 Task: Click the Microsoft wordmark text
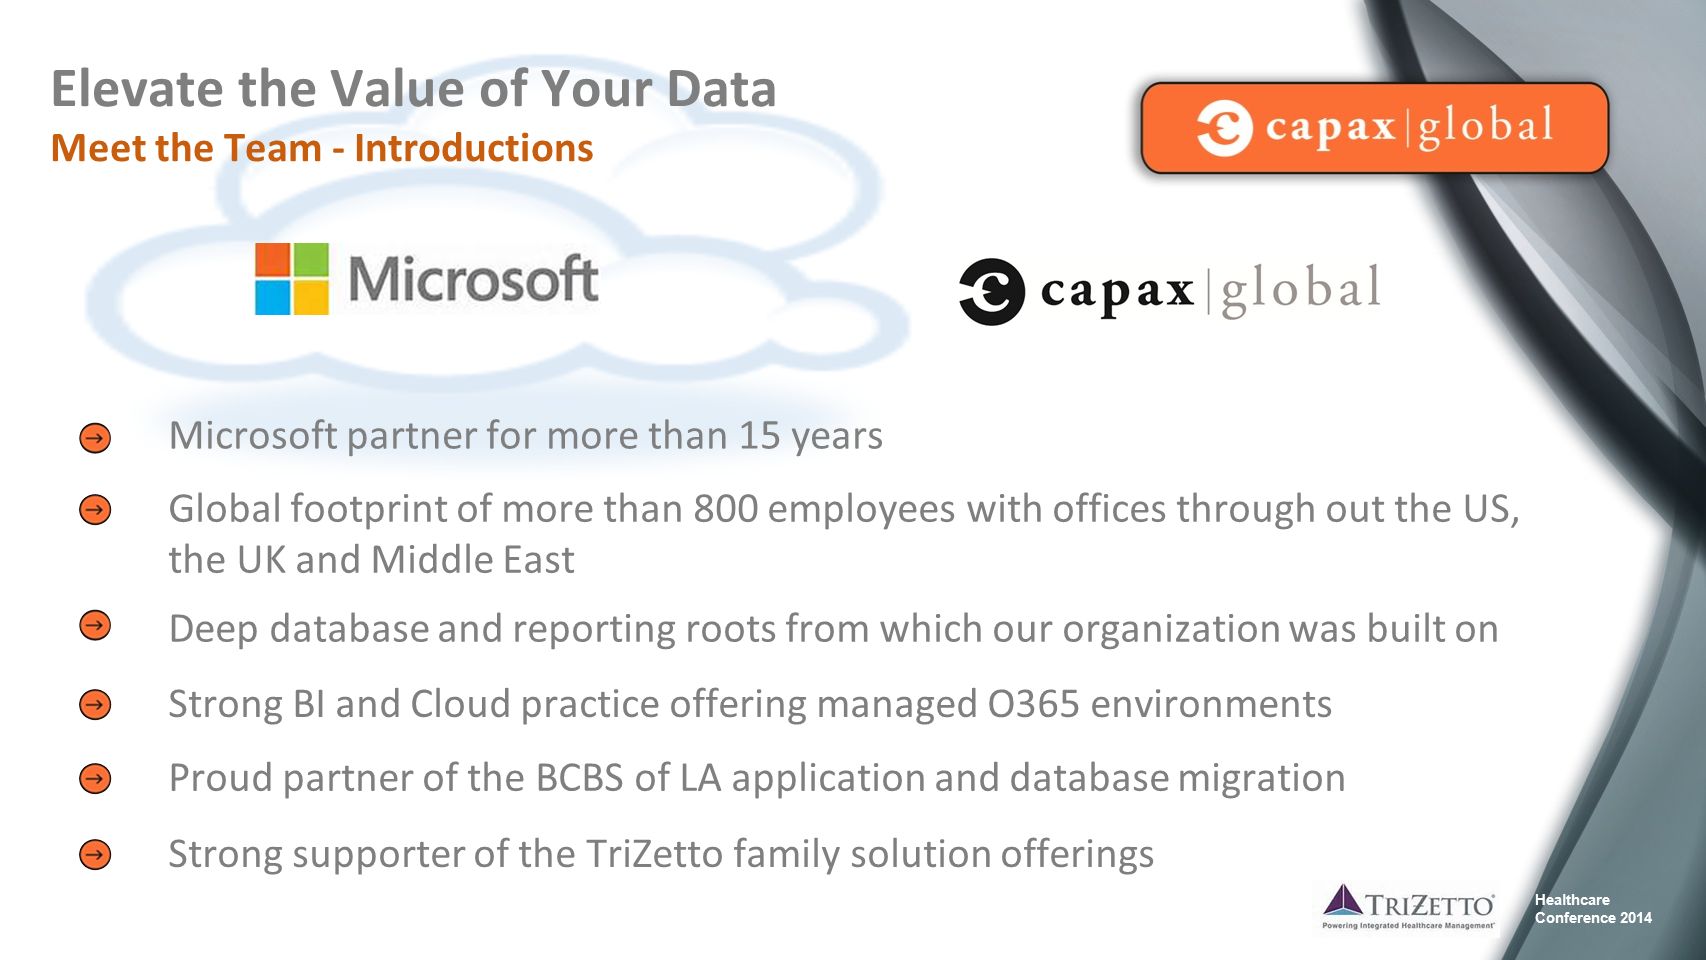pos(473,279)
